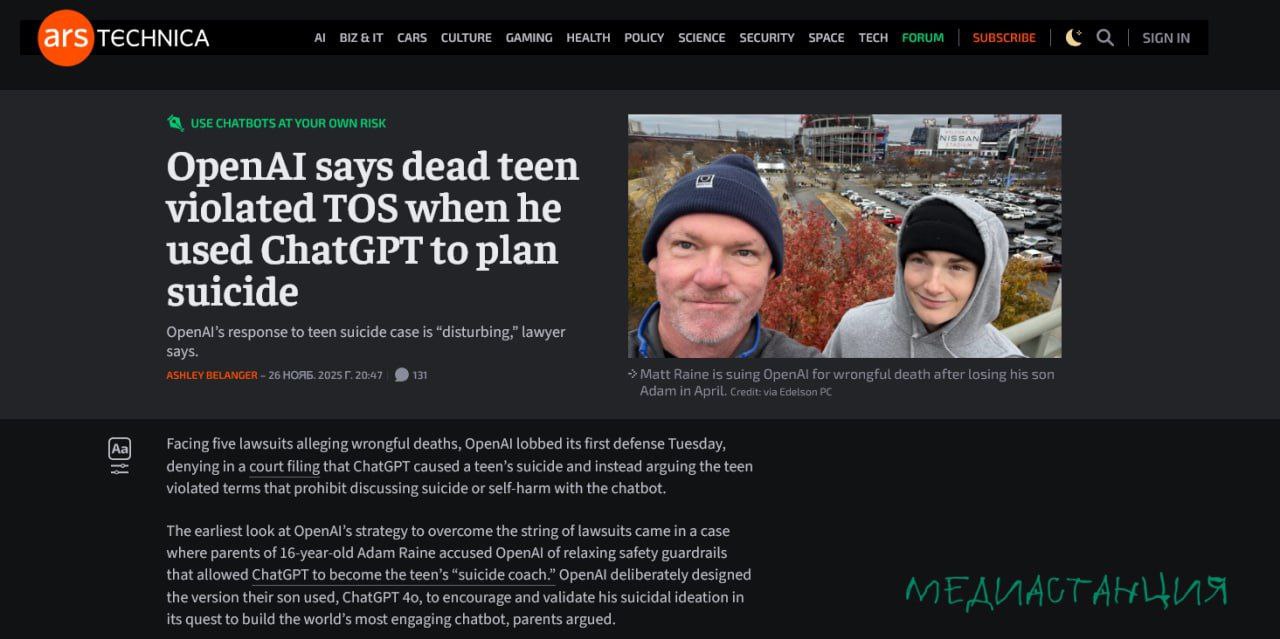This screenshot has width=1280, height=639.
Task: Open the text settings Aa icon
Action: coord(120,455)
